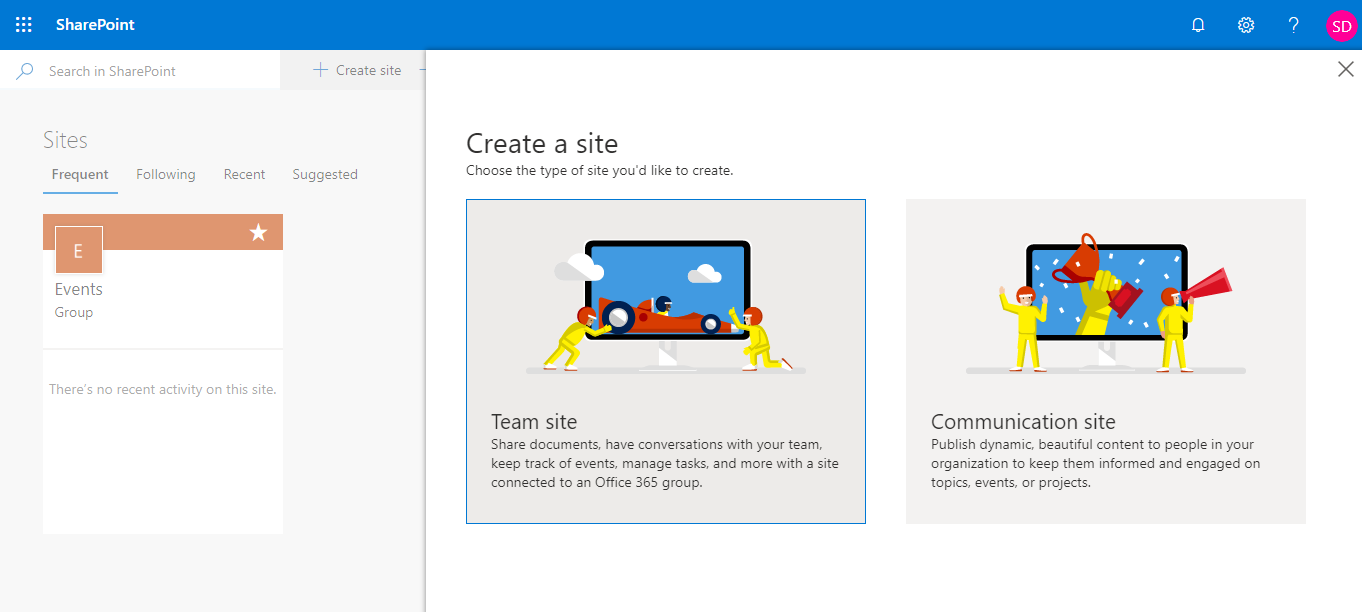
Task: Click the Events site E logo
Action: [78, 249]
